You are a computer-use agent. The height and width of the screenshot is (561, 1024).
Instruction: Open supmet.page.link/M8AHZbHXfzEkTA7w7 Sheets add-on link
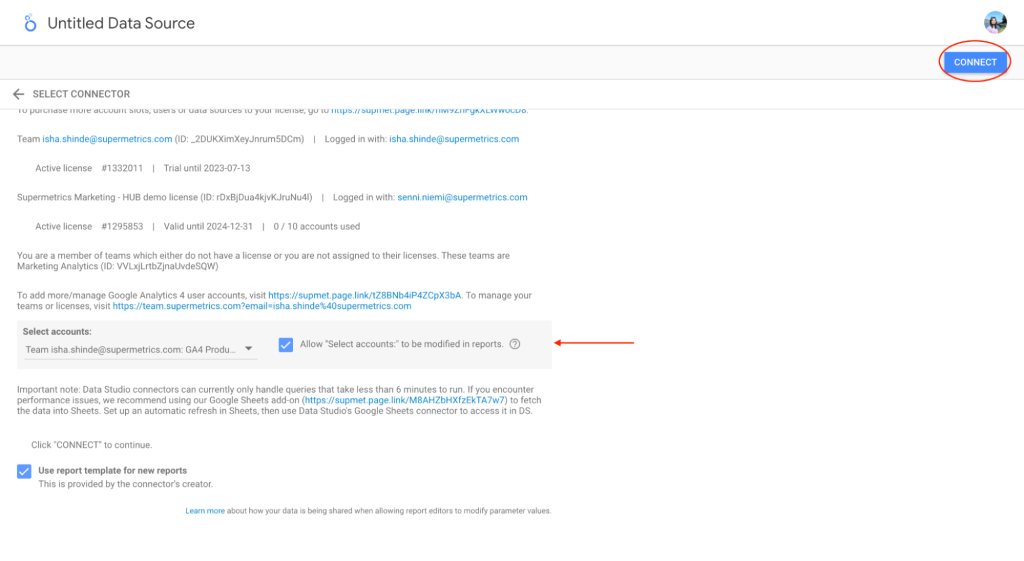tap(405, 400)
